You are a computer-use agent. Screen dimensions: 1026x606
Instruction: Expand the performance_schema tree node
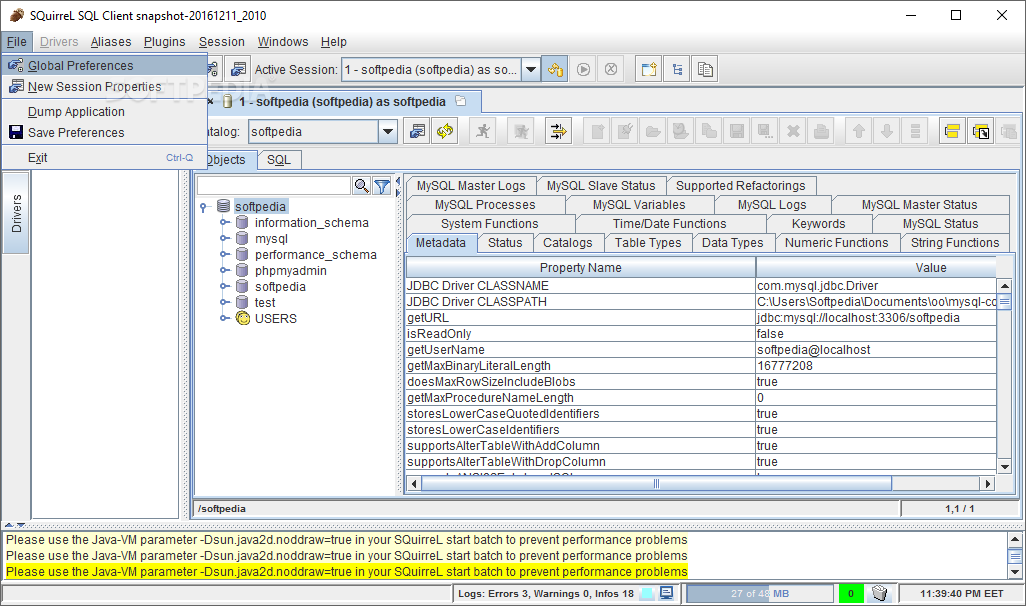[224, 254]
